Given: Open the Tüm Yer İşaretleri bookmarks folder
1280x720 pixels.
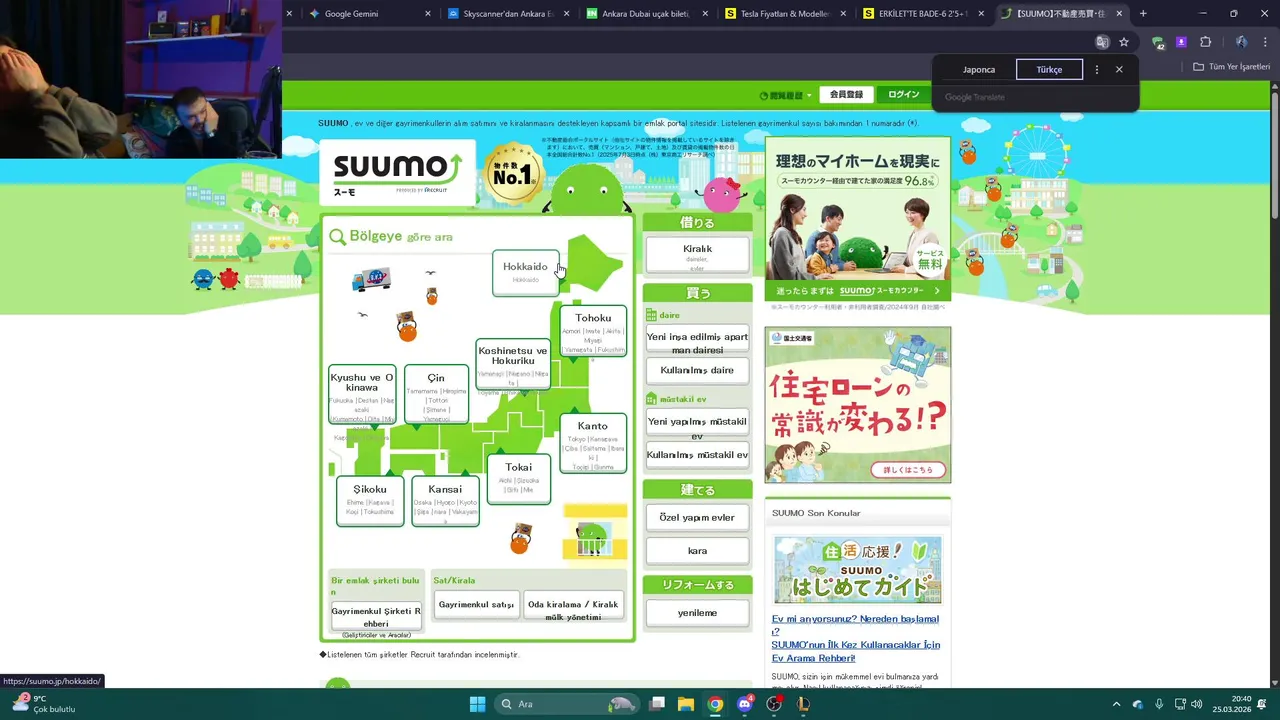Looking at the screenshot, I should coord(1232,67).
